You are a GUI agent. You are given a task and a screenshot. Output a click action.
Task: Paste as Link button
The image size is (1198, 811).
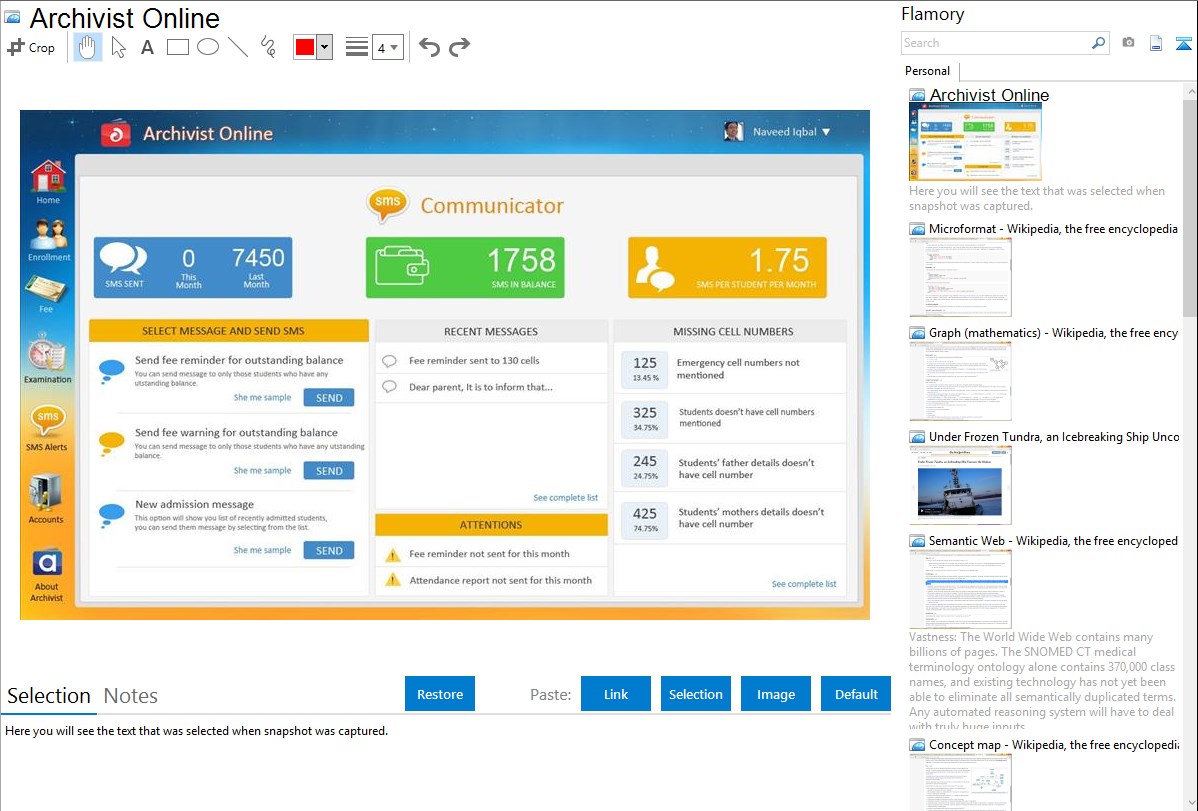[x=616, y=694]
